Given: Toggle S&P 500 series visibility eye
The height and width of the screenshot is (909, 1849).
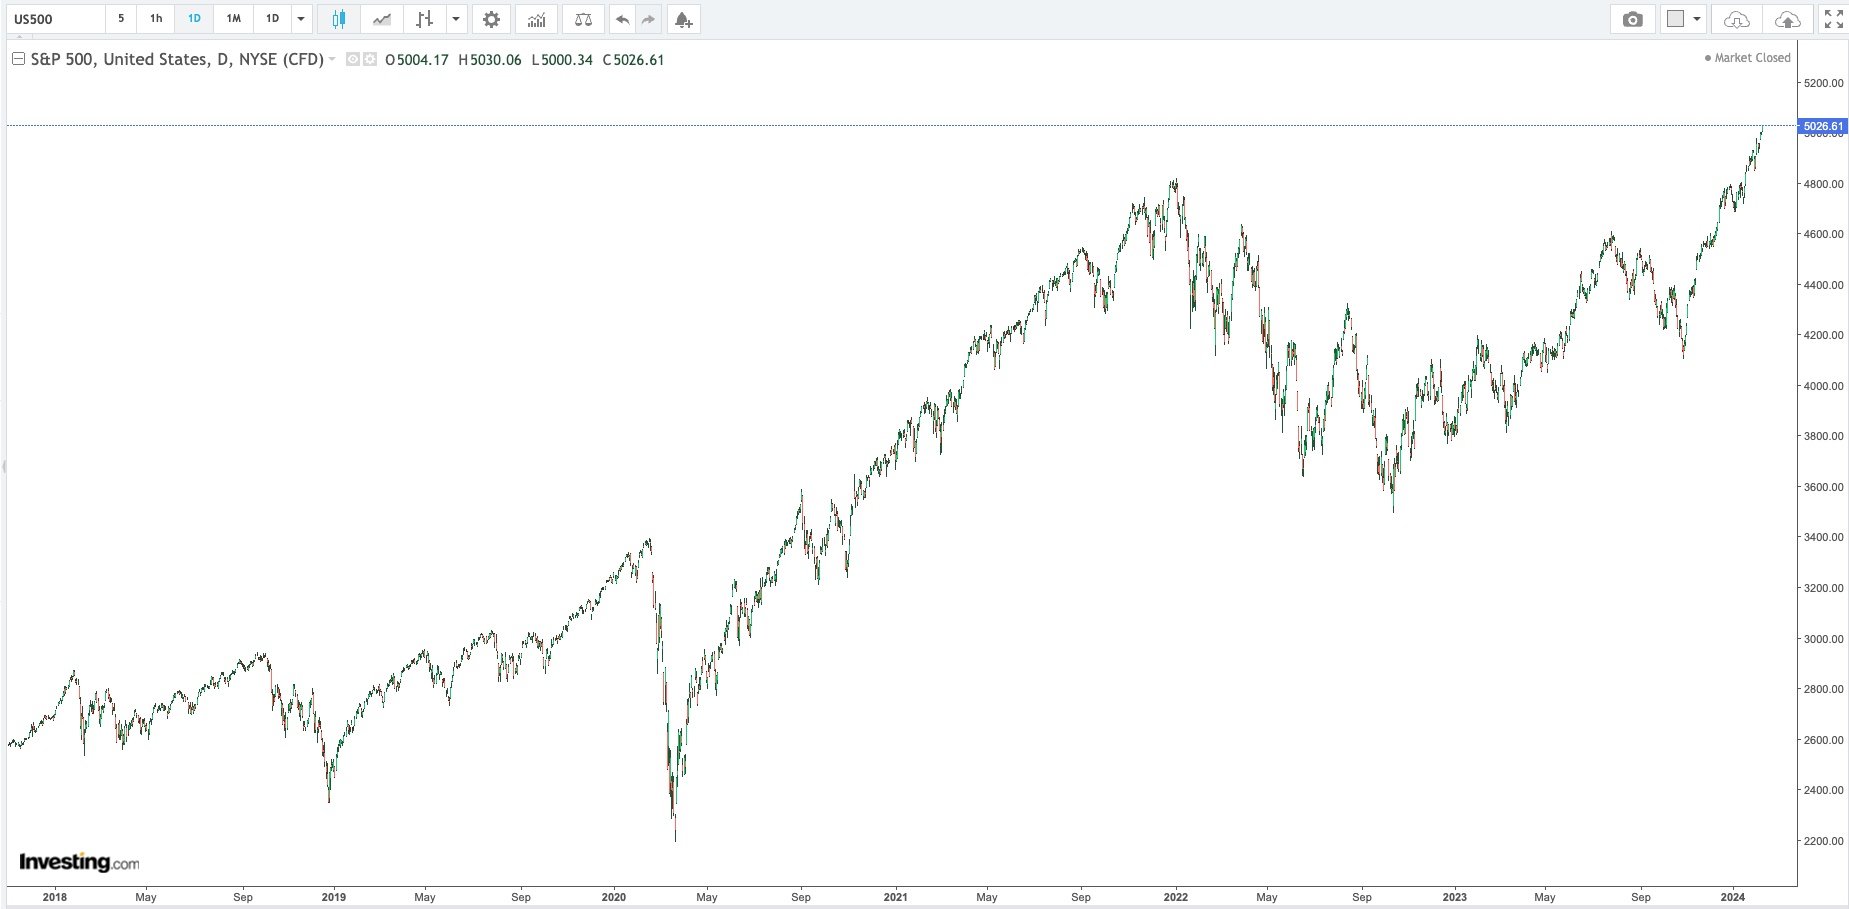Looking at the screenshot, I should 352,60.
